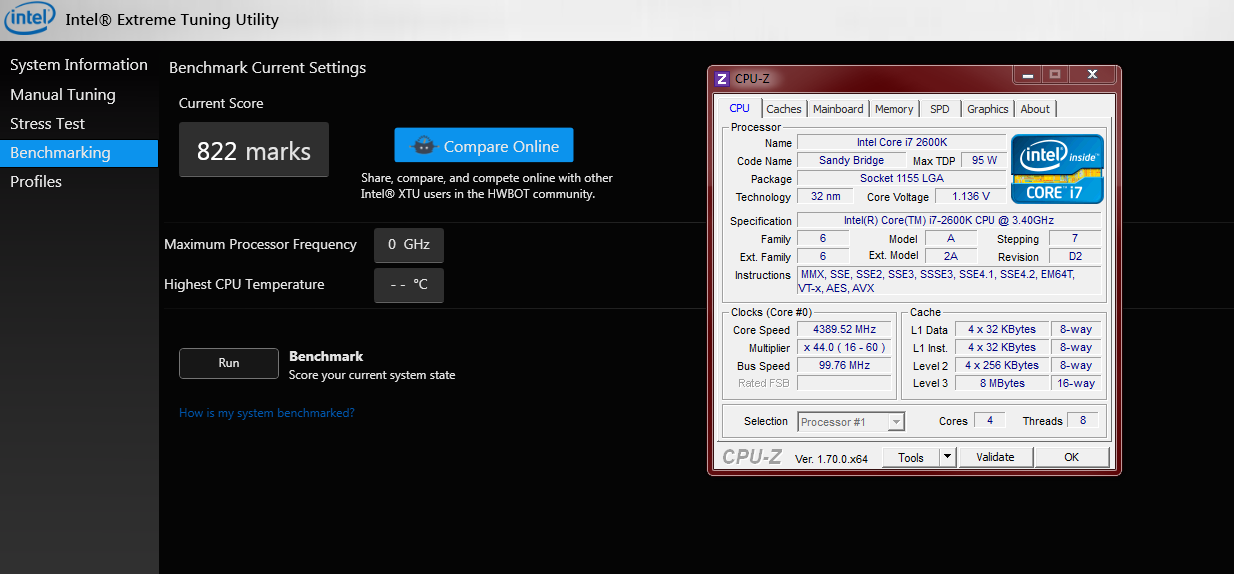Screen dimensions: 1234x574
Task: Click the Tools button in CPU-Z
Action: click(x=911, y=457)
